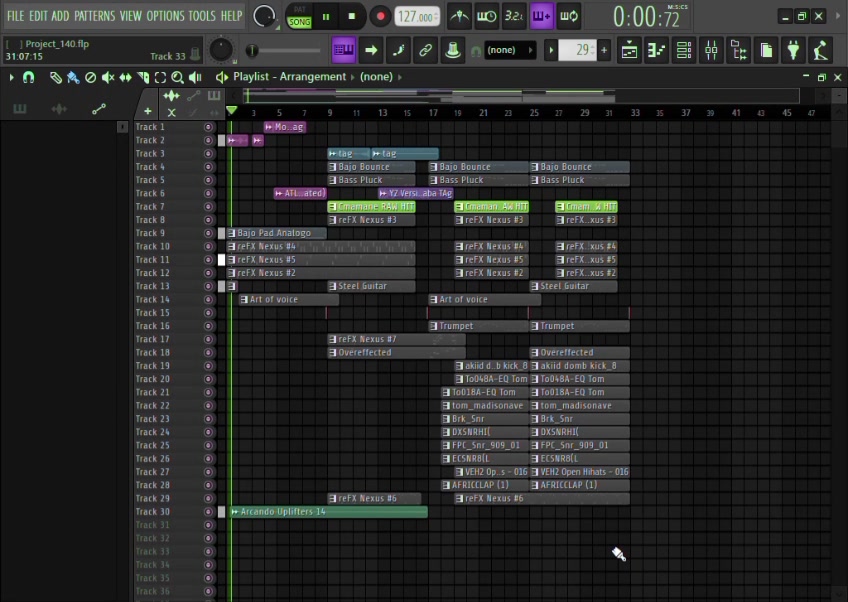This screenshot has height=602, width=848.
Task: Mute Track 4 using its dot
Action: (208, 167)
